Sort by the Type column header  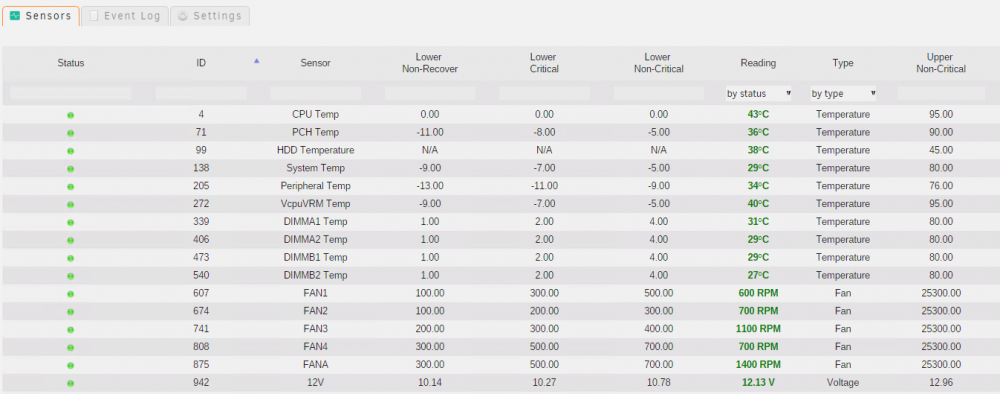tap(842, 63)
